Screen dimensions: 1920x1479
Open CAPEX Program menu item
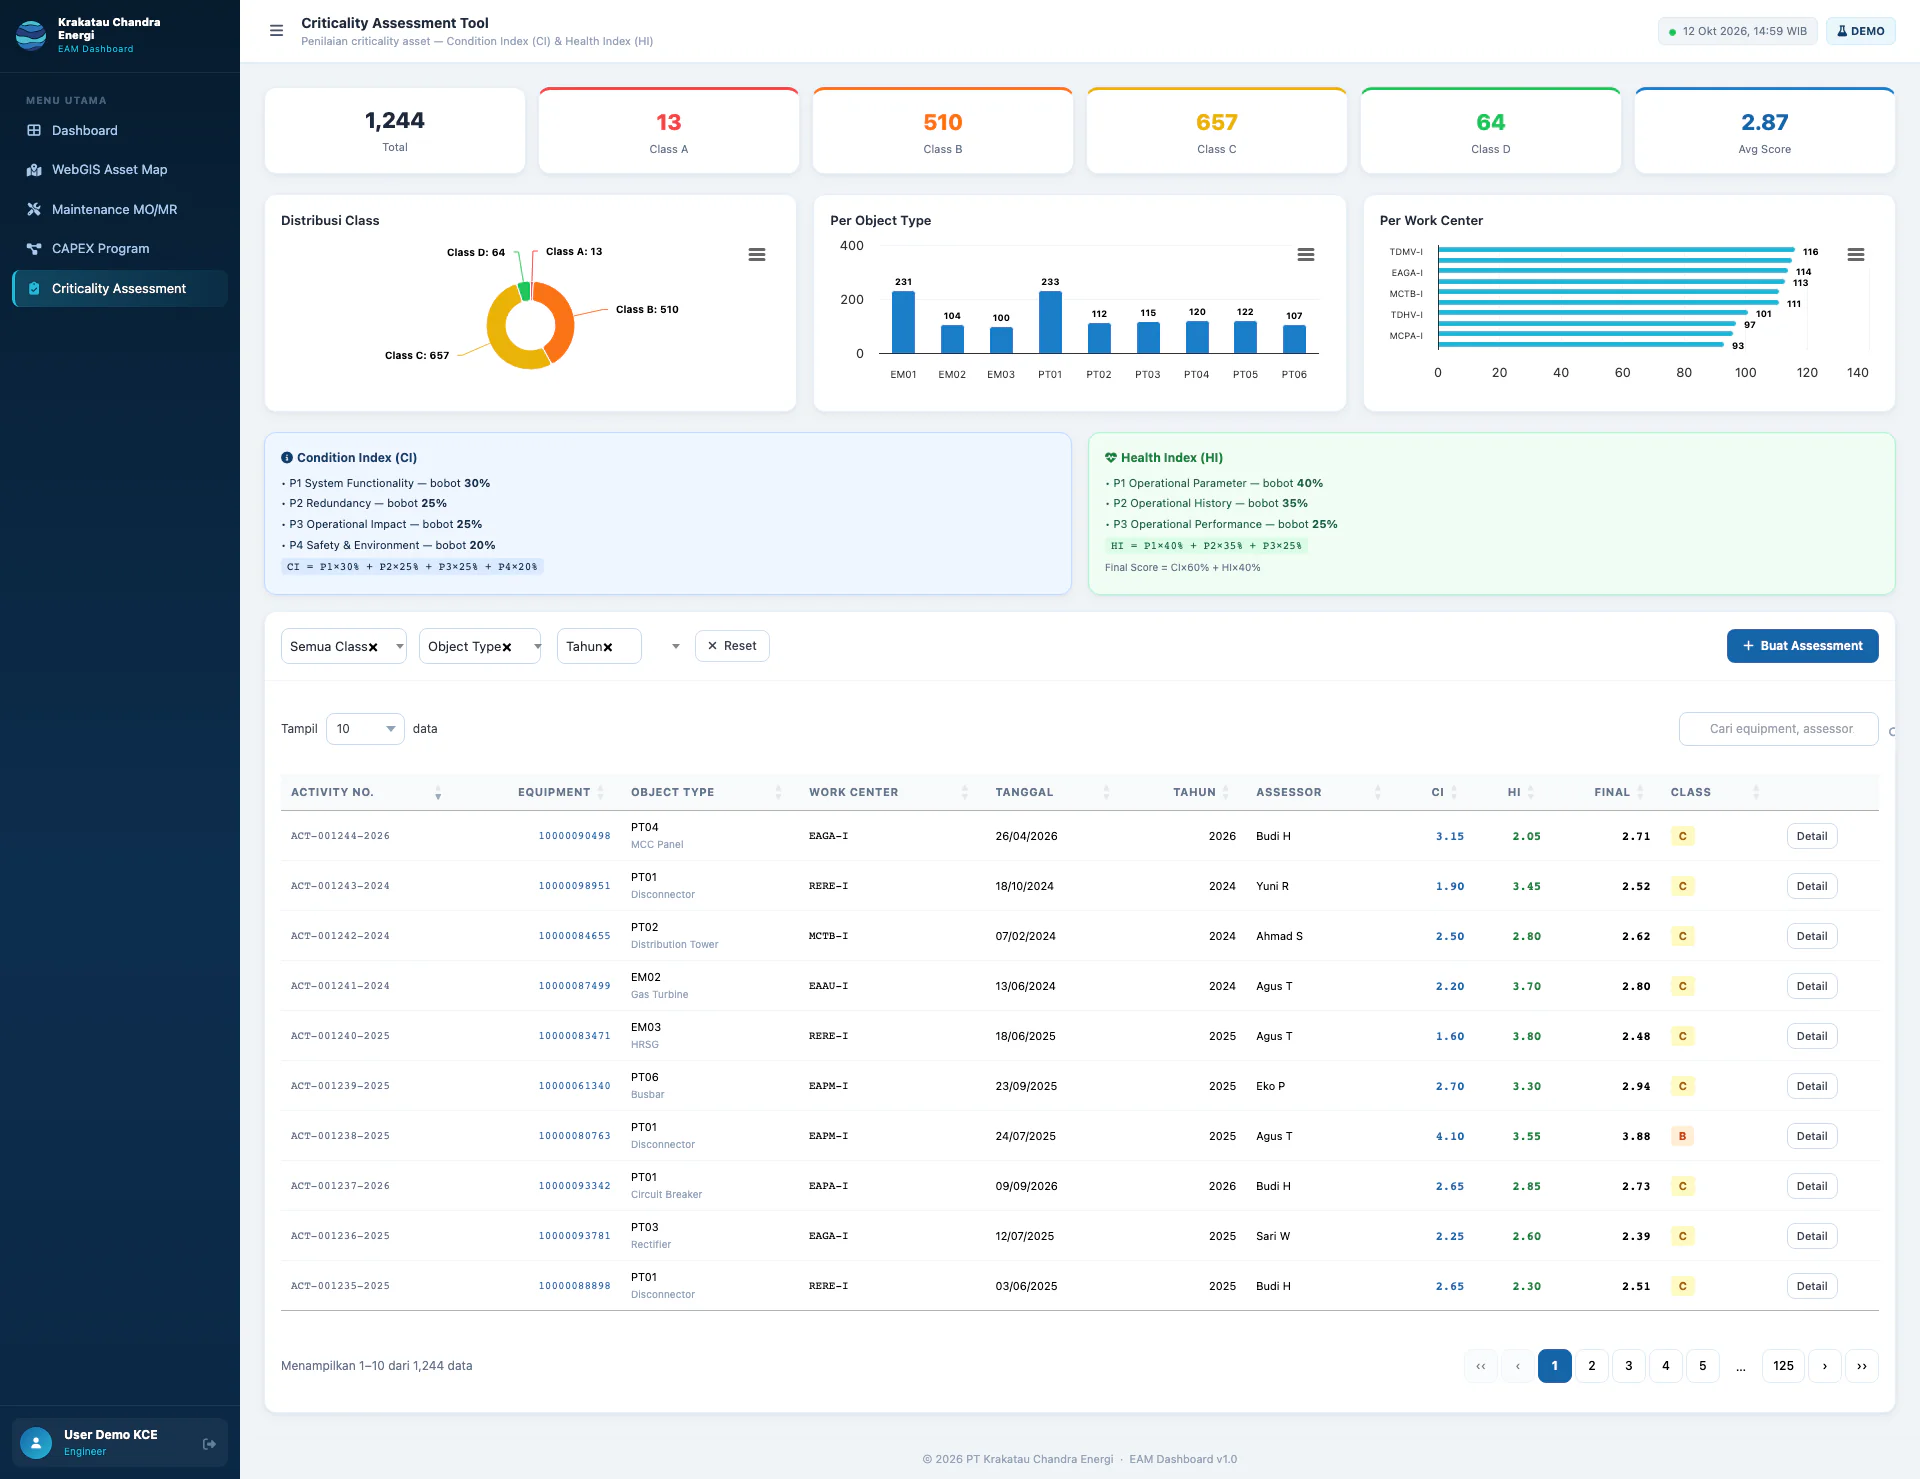[120, 249]
